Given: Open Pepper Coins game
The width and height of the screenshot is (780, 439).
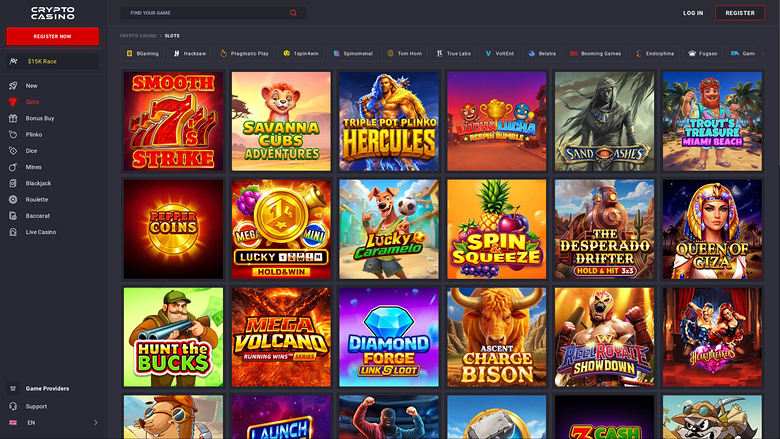Looking at the screenshot, I should point(173,229).
